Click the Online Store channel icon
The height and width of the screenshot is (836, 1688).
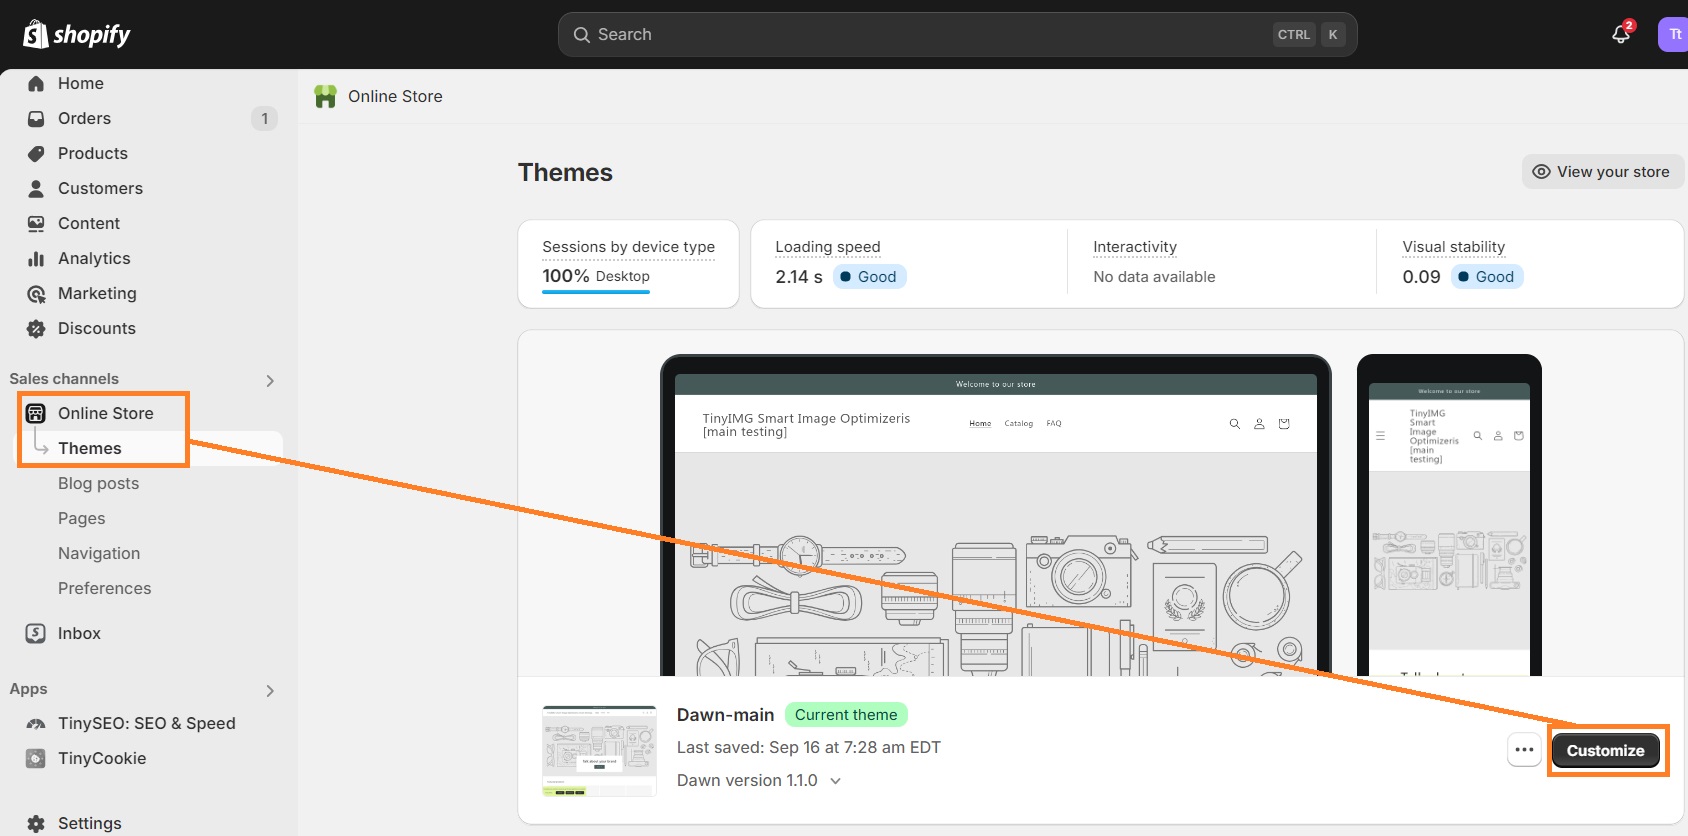click(x=36, y=413)
